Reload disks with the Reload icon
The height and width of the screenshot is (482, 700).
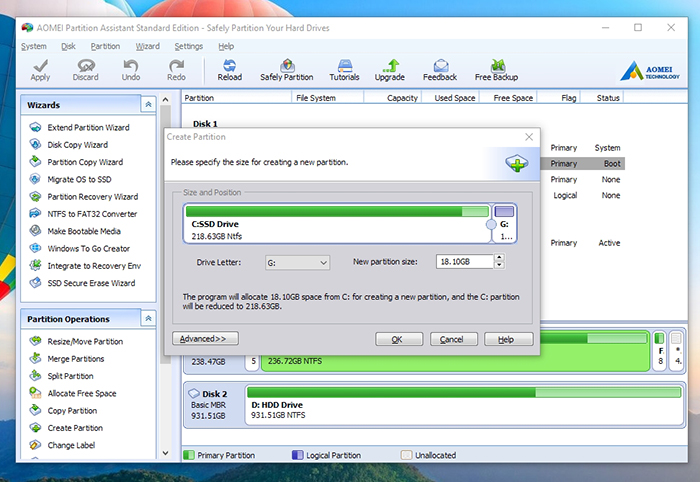point(229,66)
